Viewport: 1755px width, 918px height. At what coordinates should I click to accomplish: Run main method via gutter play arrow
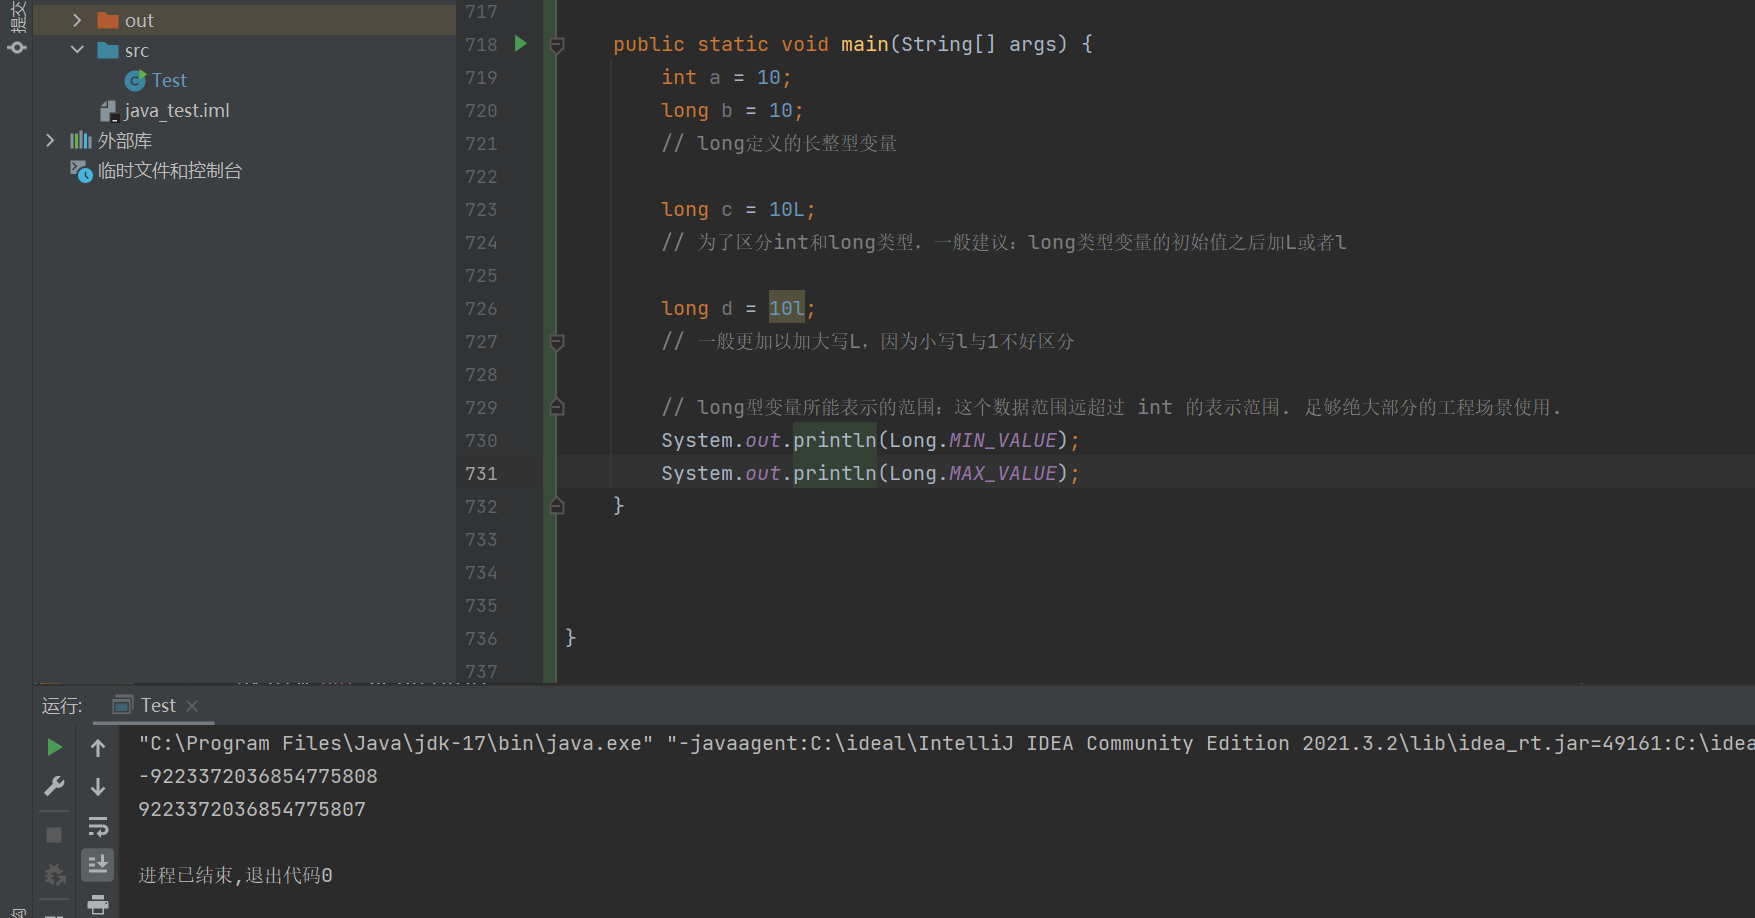(x=520, y=43)
